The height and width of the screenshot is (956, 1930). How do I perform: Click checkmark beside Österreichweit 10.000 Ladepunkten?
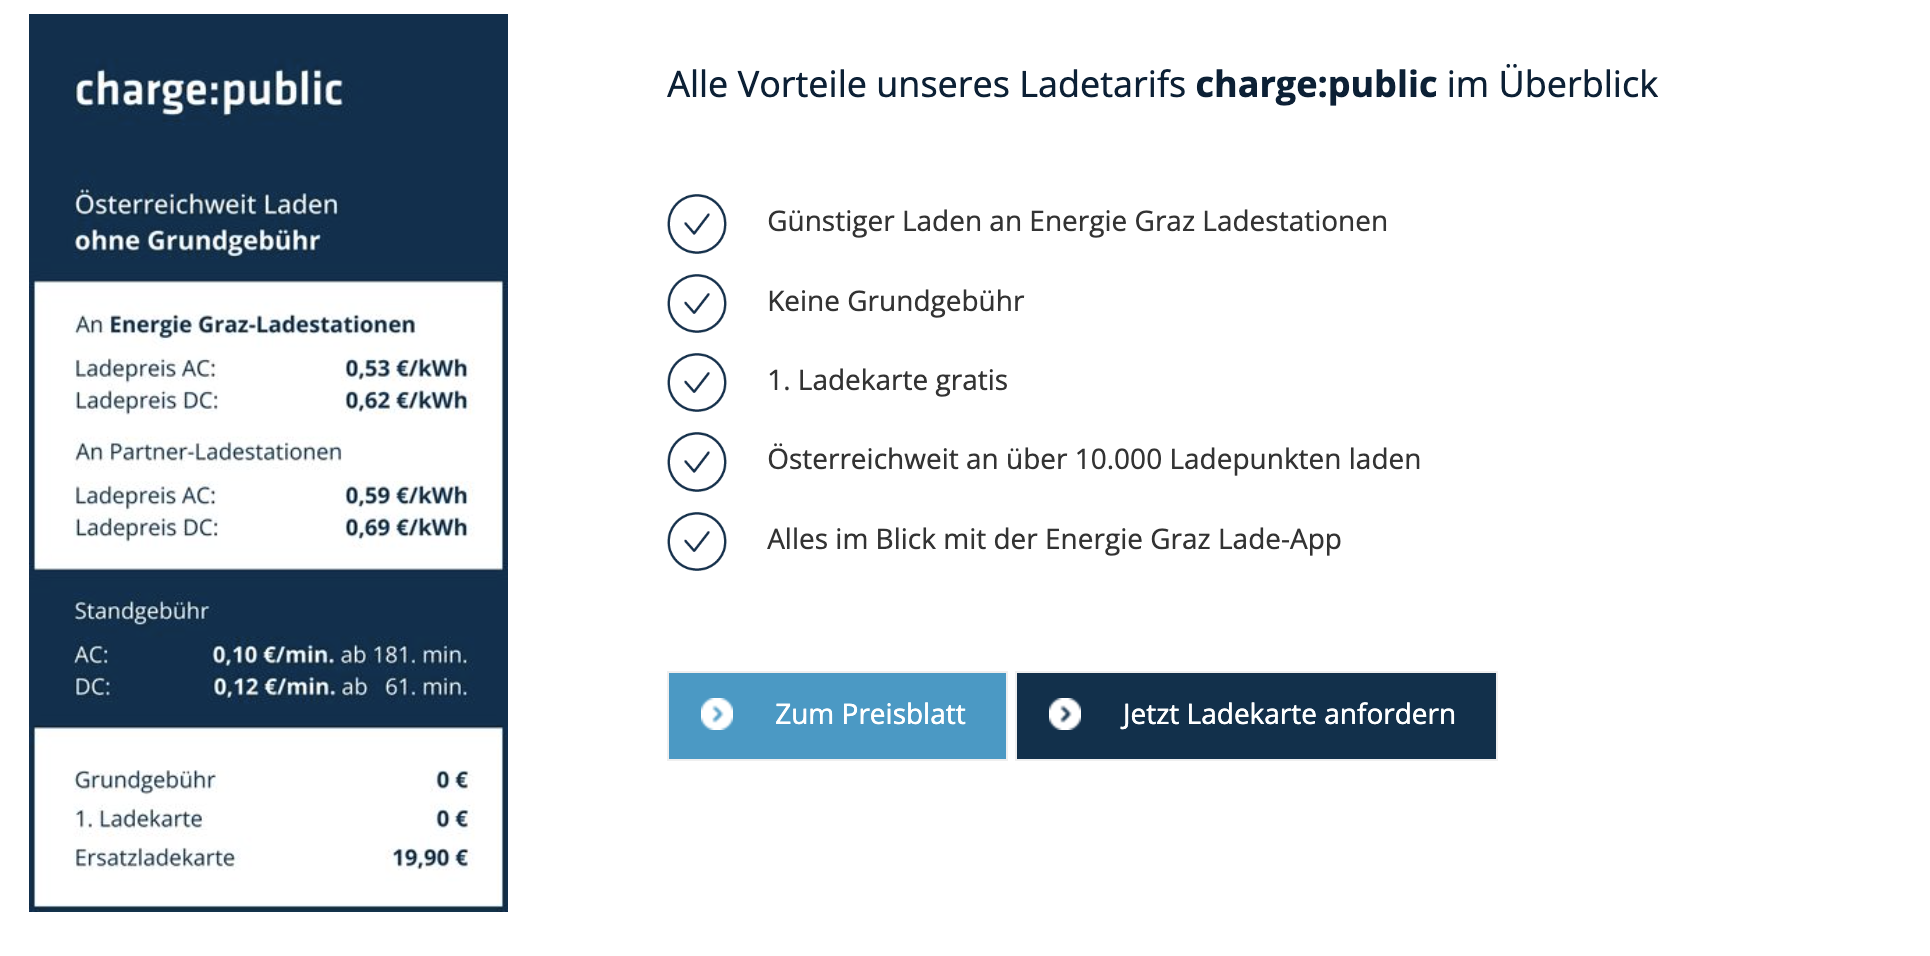[x=696, y=461]
